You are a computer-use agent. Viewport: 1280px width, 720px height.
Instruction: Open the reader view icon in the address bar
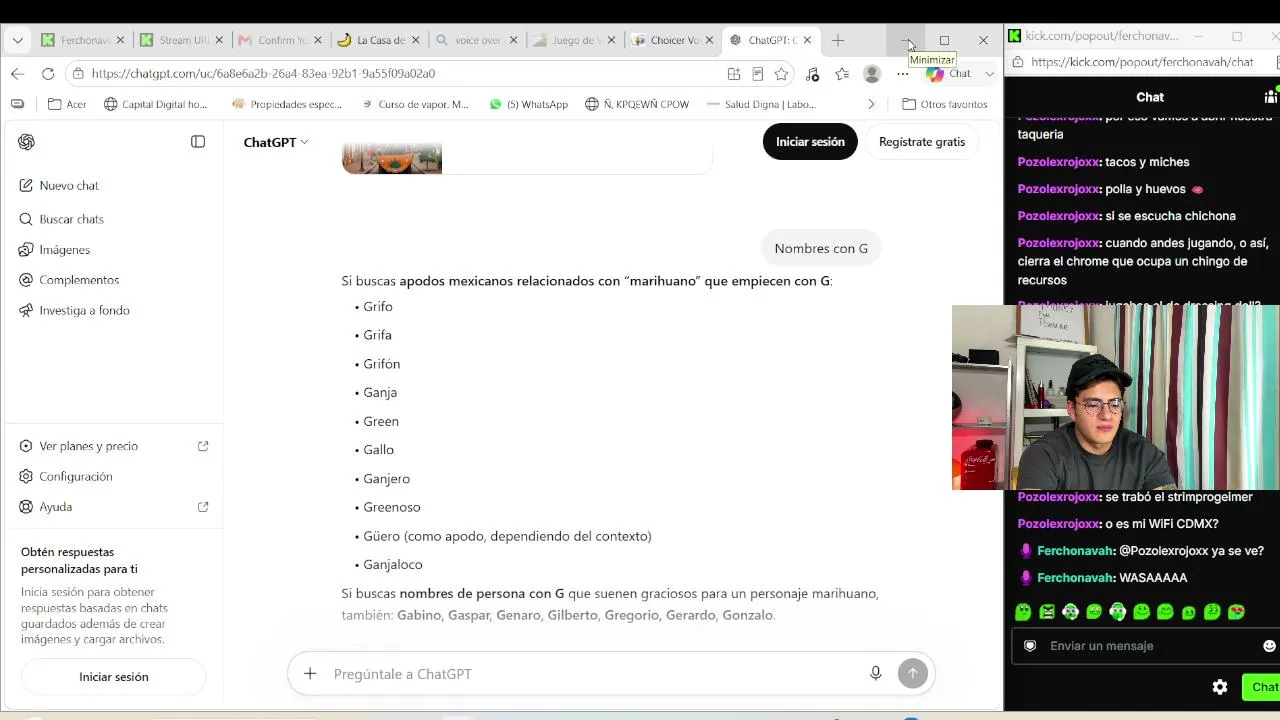[x=758, y=74]
